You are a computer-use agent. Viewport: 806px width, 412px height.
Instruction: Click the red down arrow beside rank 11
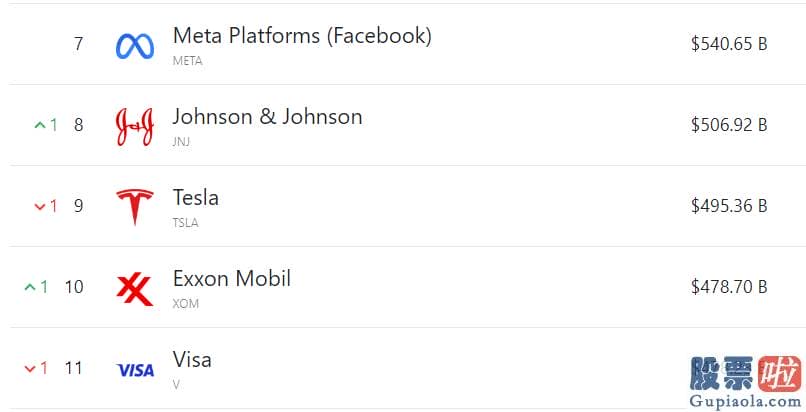coord(30,368)
